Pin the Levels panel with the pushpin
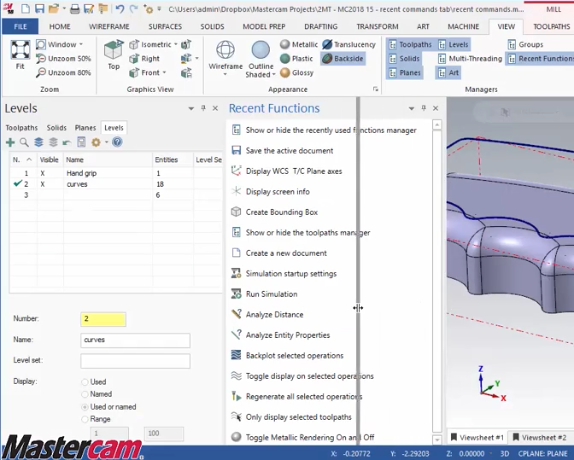Viewport: 574px width, 460px height. [203, 108]
